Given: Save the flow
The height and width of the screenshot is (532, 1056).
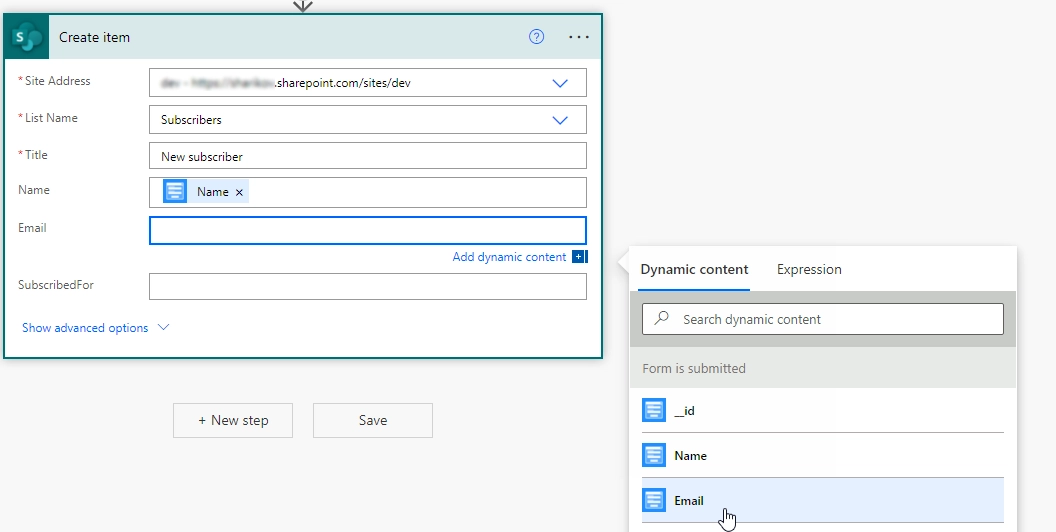Looking at the screenshot, I should coord(372,420).
